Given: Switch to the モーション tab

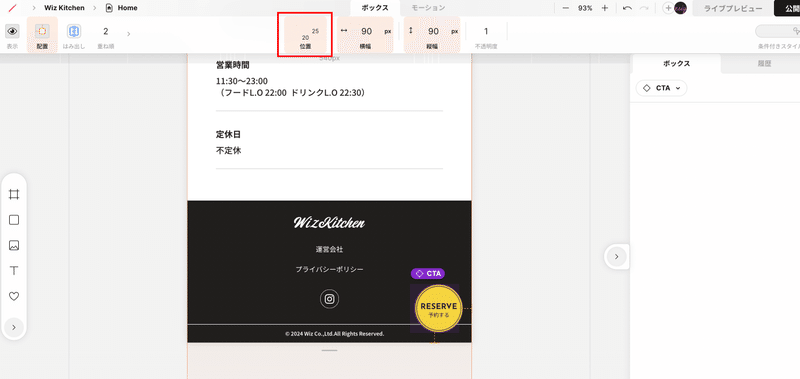Looking at the screenshot, I should (x=428, y=8).
